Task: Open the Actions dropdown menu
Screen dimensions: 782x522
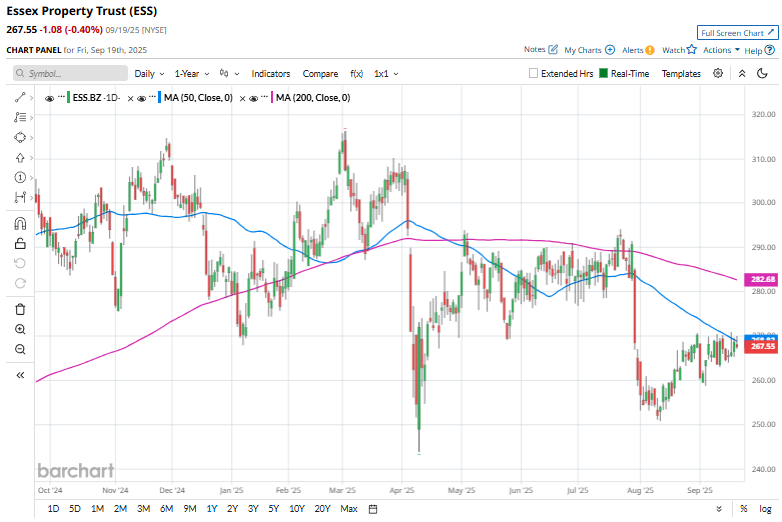Action: click(721, 50)
